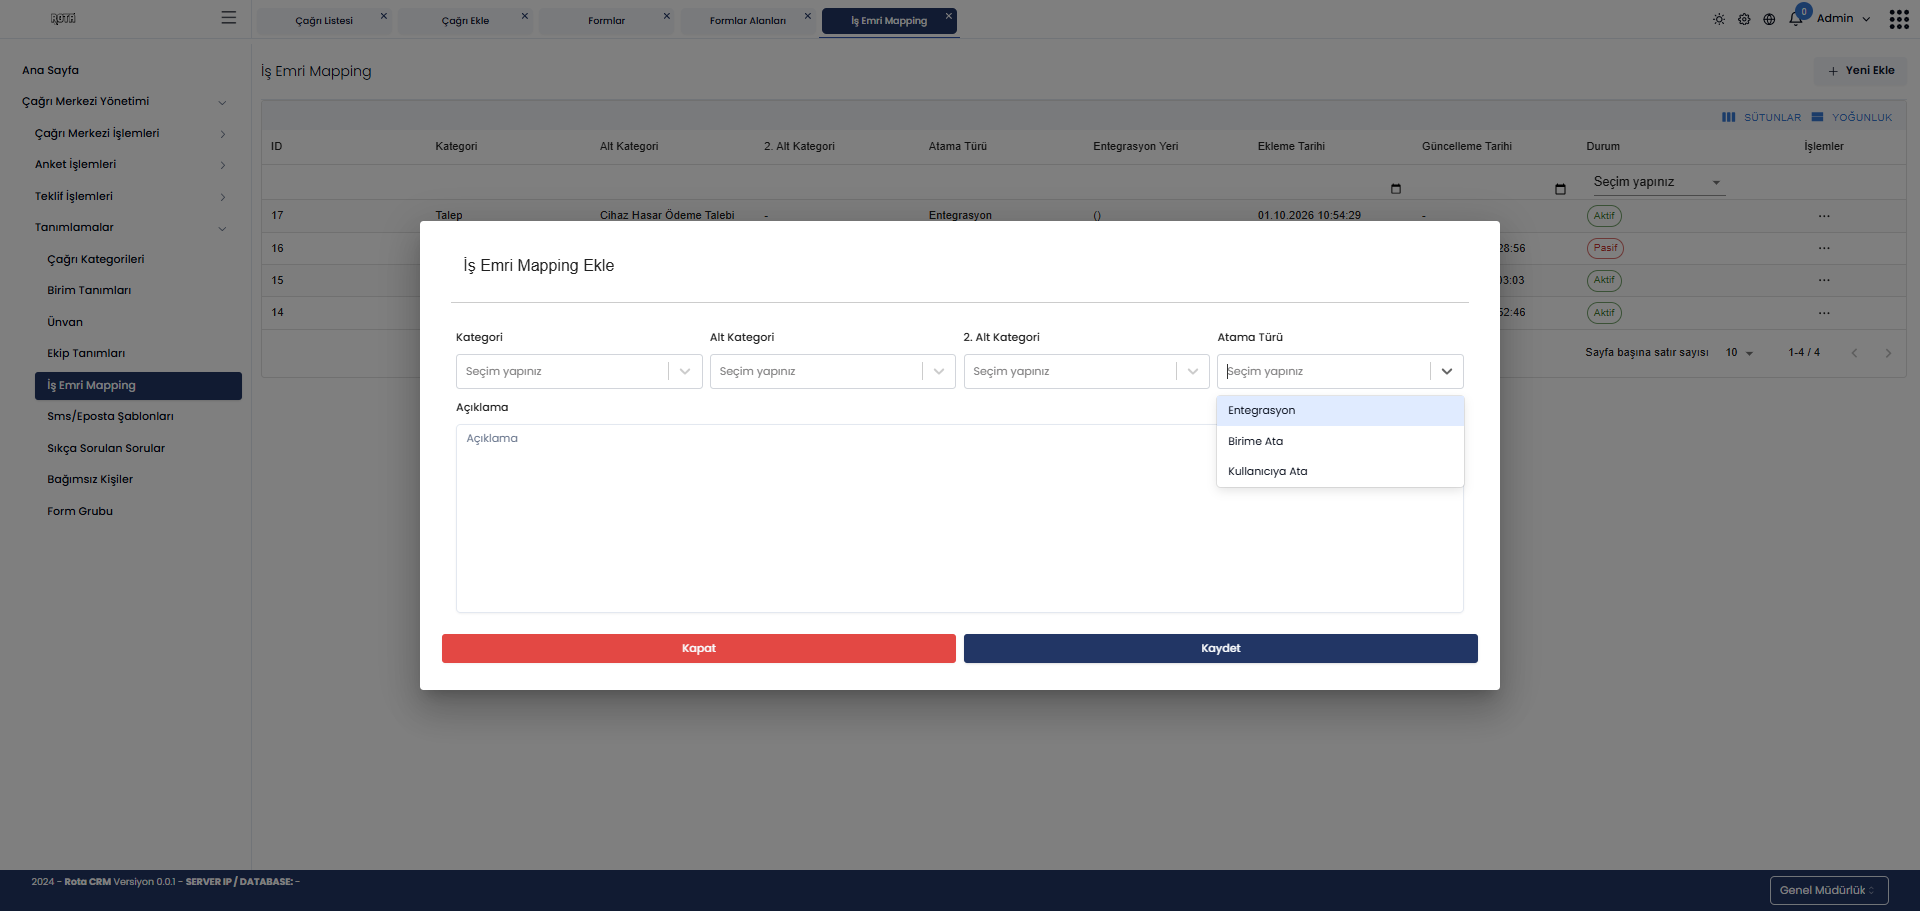Expand Teklif İşlemleri submenu
Screen dimensions: 1920x911
[x=130, y=196]
